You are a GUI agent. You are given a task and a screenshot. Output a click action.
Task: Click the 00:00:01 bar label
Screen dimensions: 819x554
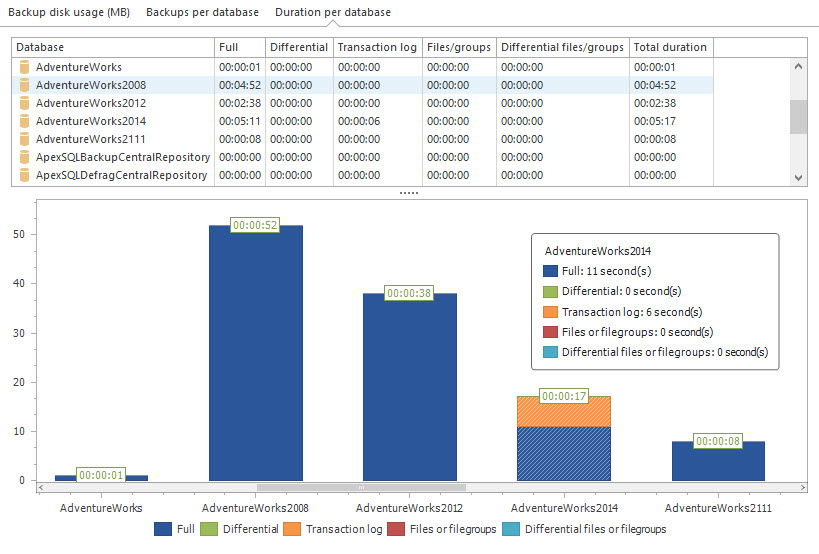[101, 475]
